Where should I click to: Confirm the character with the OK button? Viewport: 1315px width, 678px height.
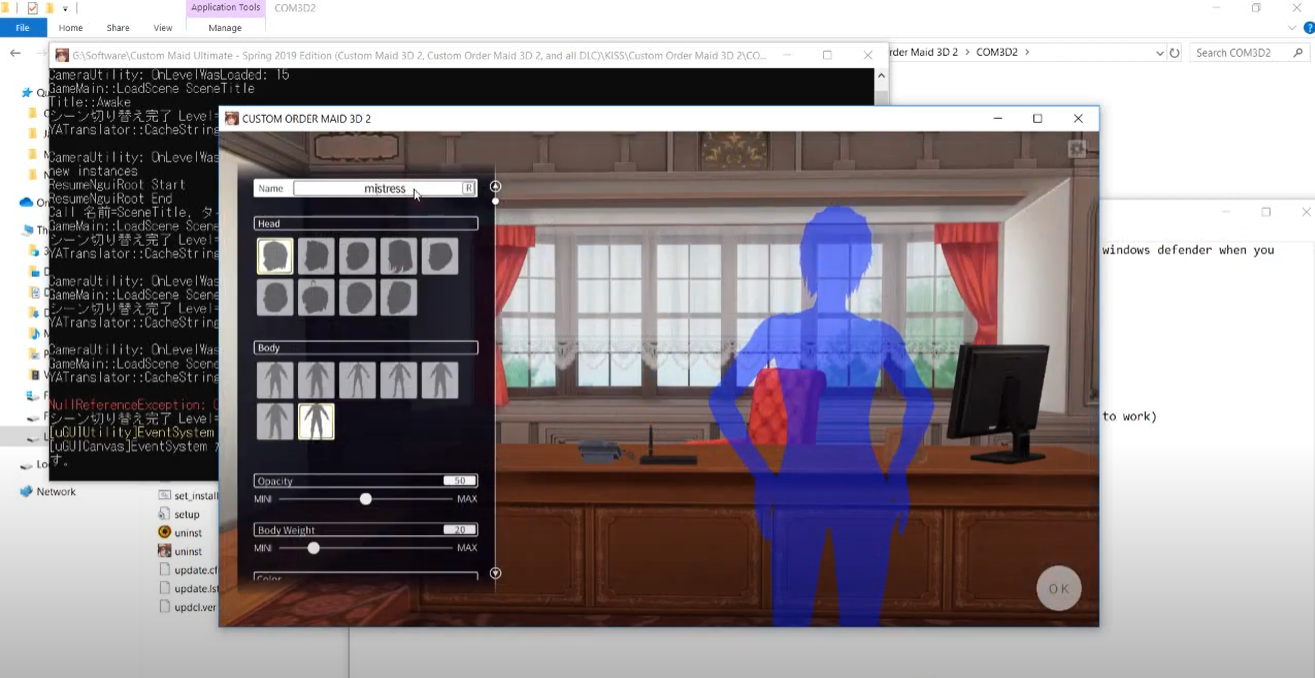[1059, 589]
